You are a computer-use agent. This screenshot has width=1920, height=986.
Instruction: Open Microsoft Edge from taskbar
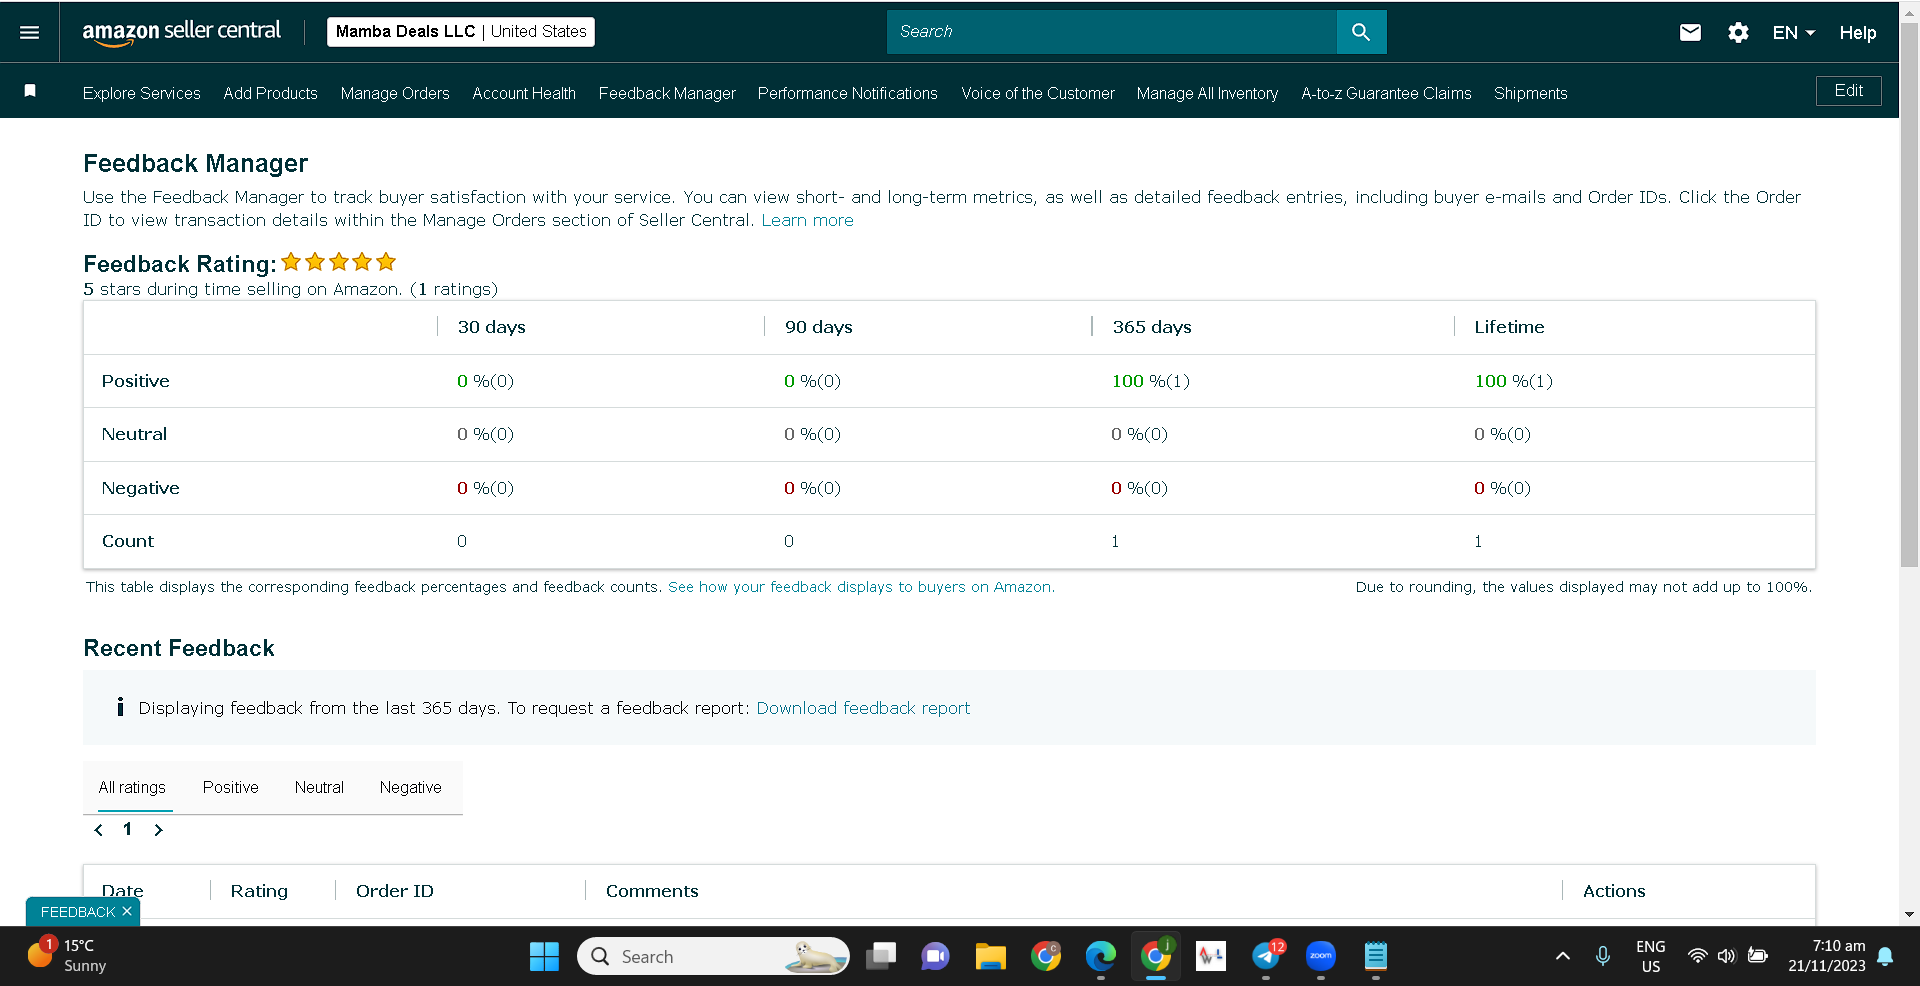(1100, 957)
